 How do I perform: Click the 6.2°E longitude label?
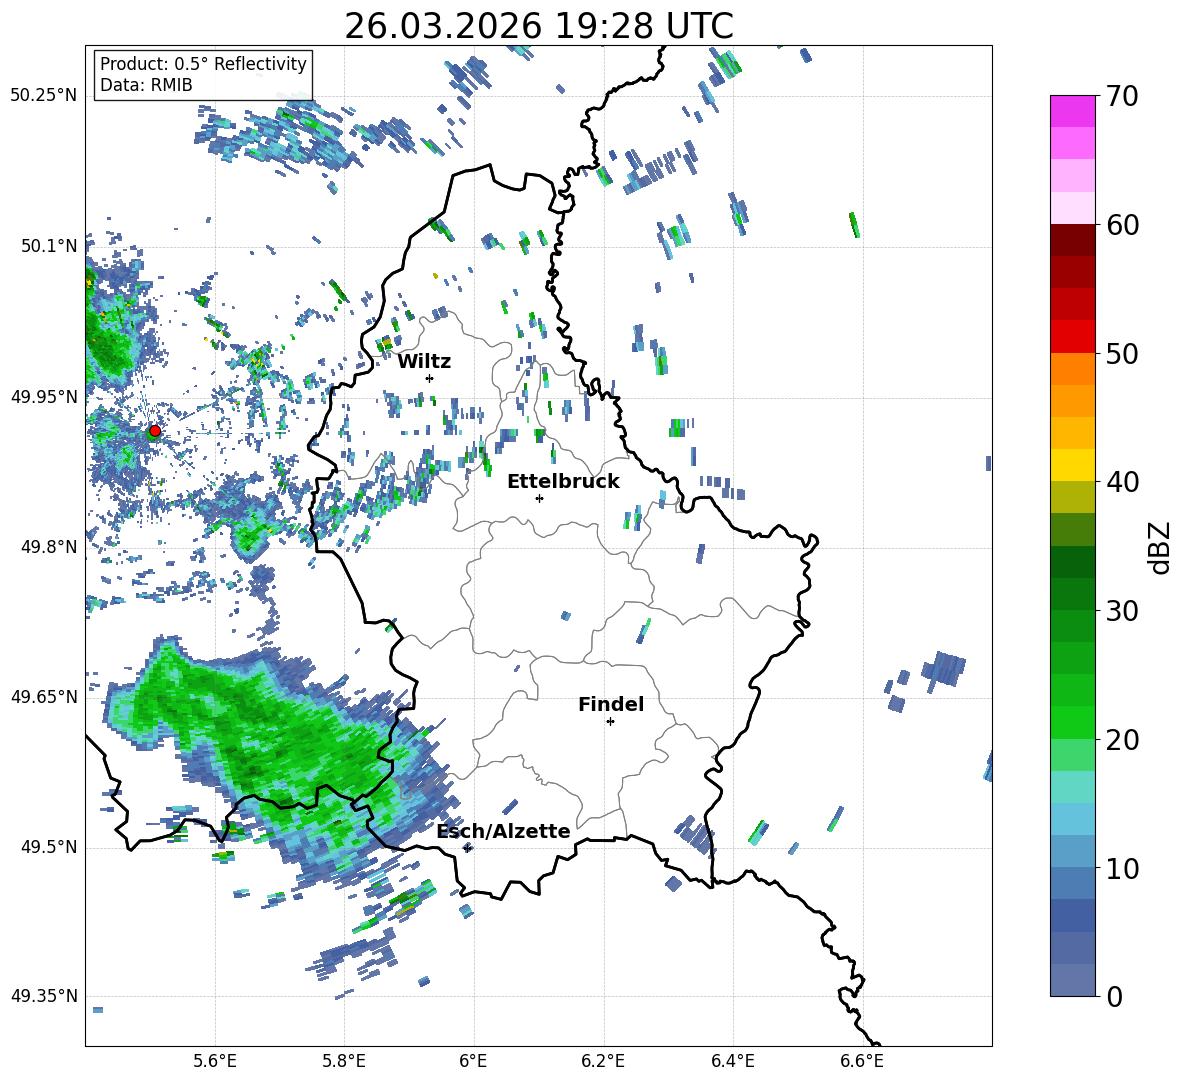point(603,1061)
